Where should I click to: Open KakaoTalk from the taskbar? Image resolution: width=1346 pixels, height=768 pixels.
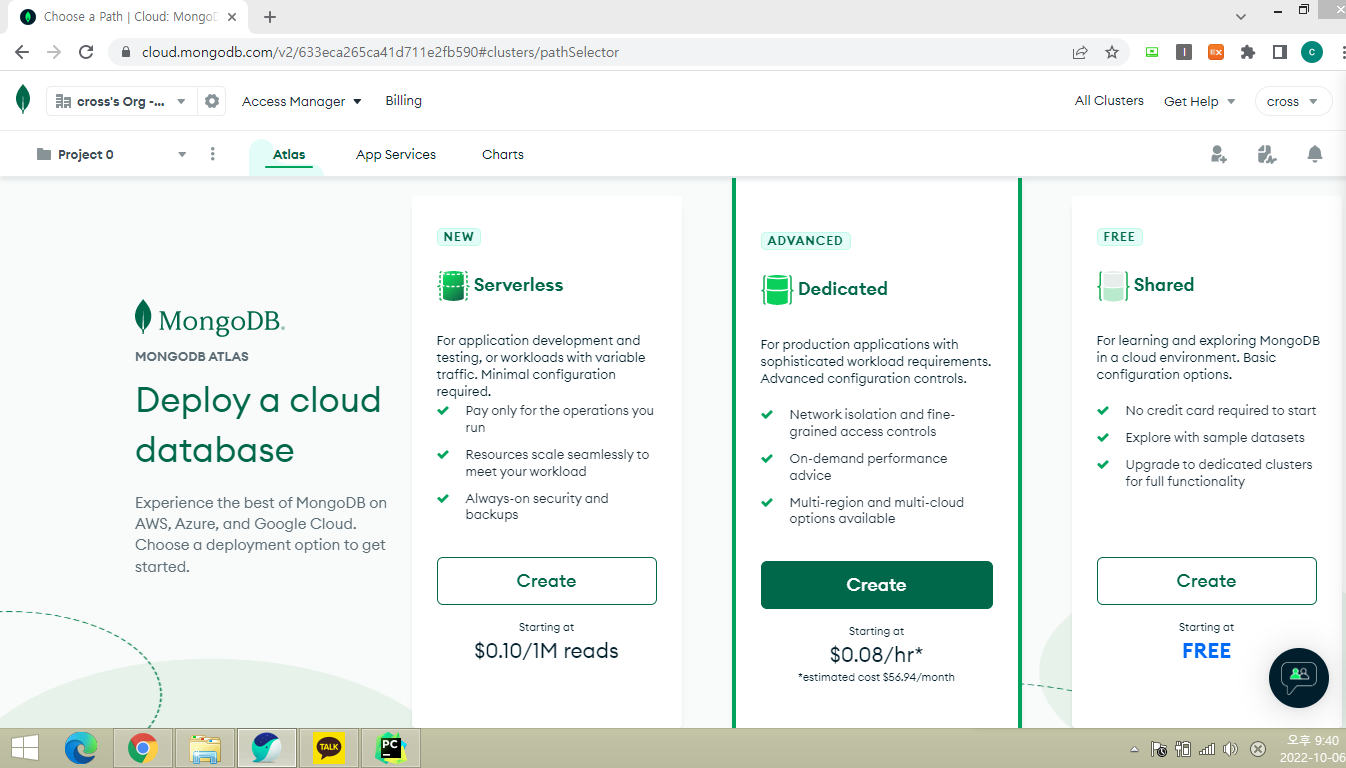329,748
